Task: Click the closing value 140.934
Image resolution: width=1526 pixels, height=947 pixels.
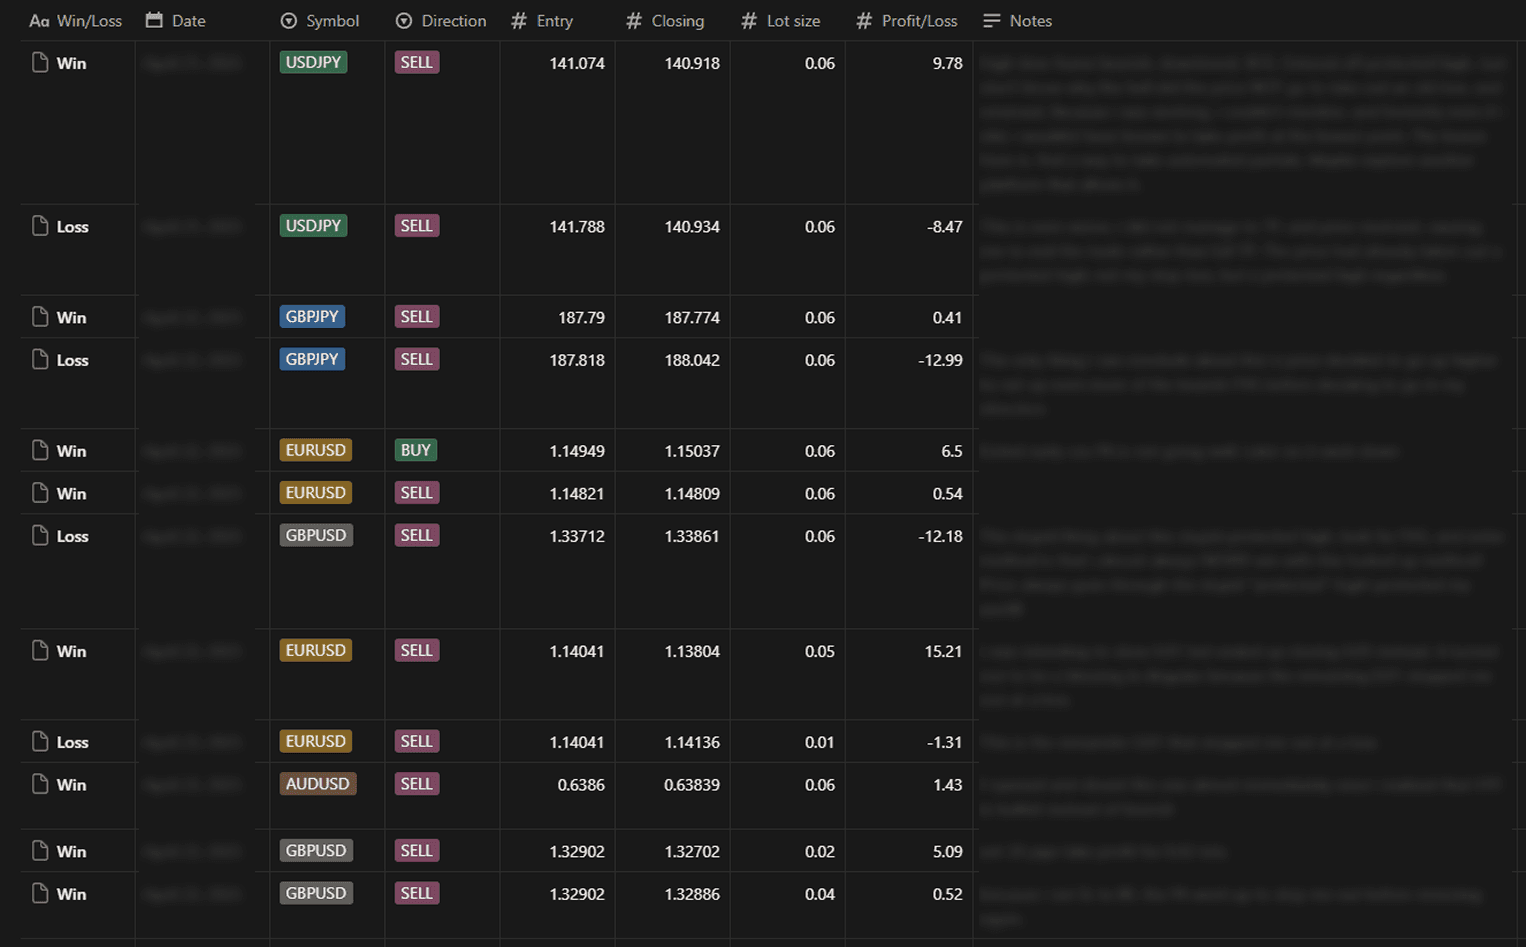Action: 692,227
